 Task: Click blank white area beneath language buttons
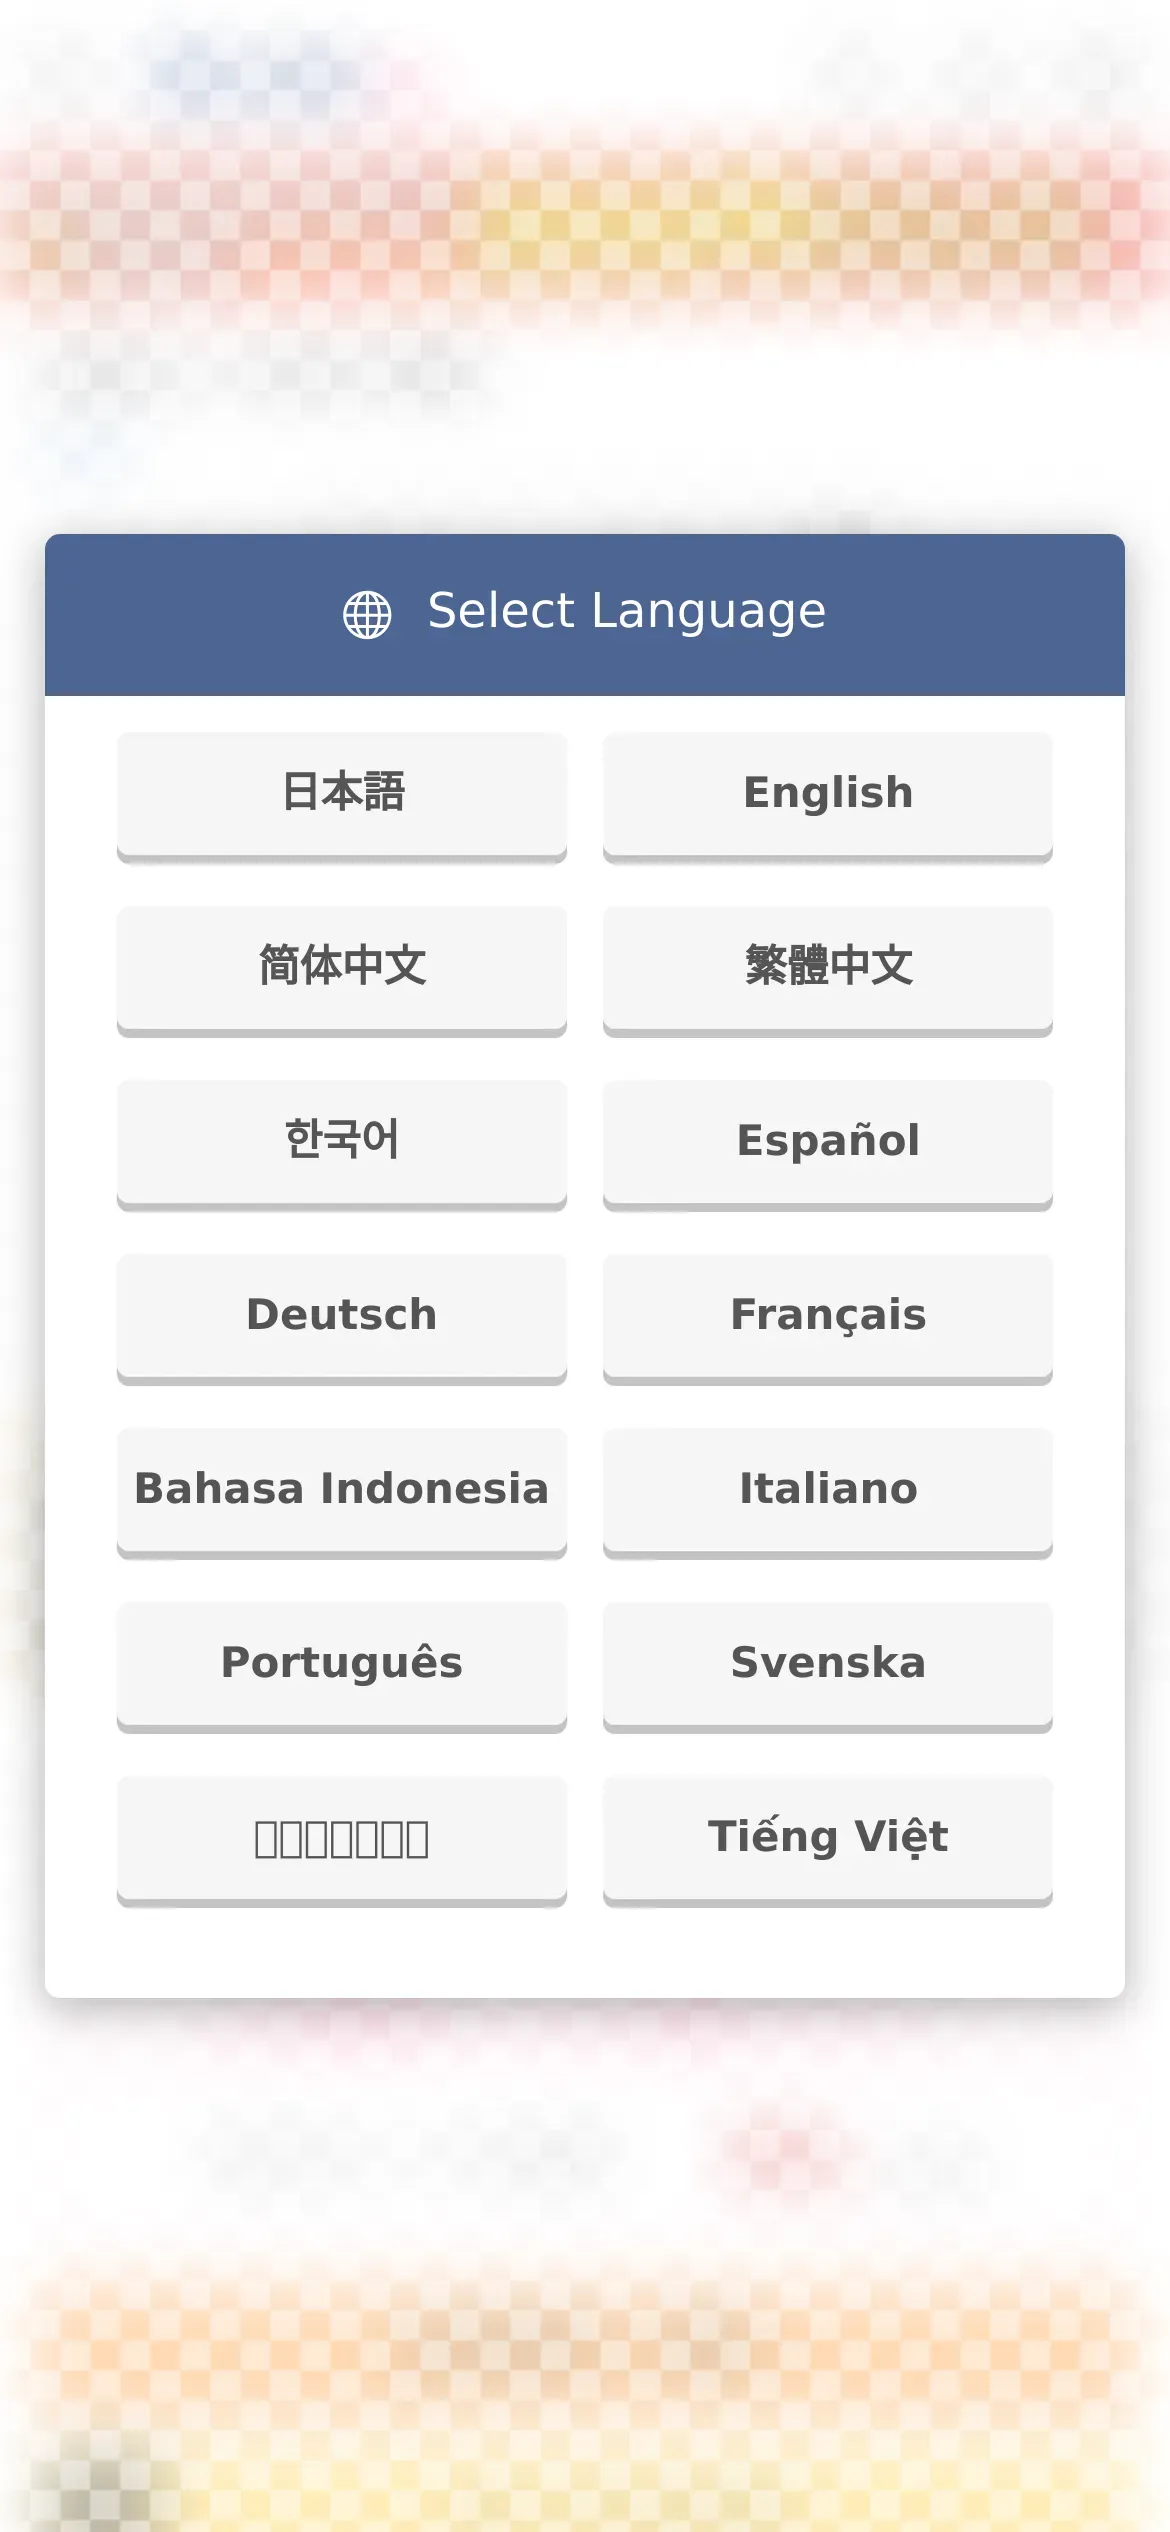(x=585, y=1952)
